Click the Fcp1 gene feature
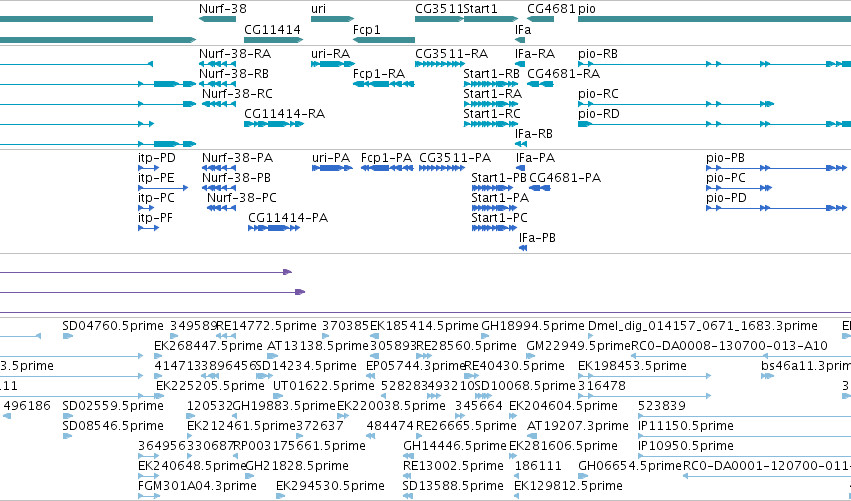Image resolution: width=851 pixels, height=501 pixels. (384, 40)
